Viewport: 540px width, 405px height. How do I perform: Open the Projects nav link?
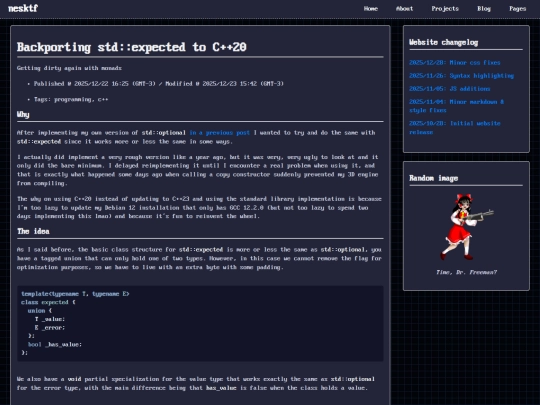[x=445, y=9]
